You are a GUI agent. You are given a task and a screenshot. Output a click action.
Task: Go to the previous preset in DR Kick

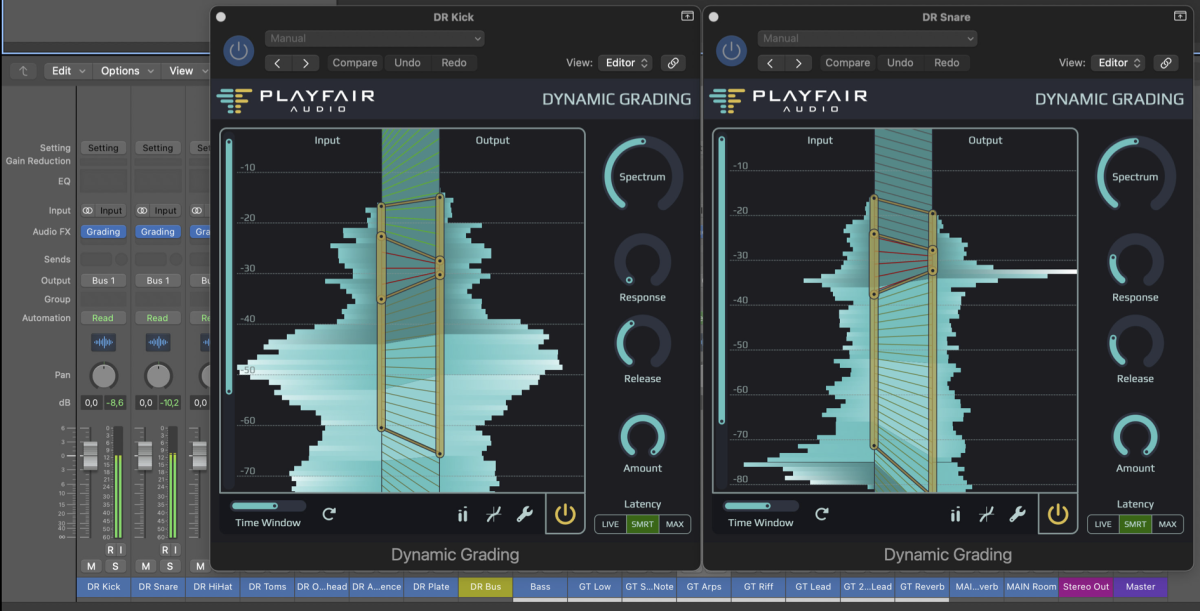pos(279,63)
